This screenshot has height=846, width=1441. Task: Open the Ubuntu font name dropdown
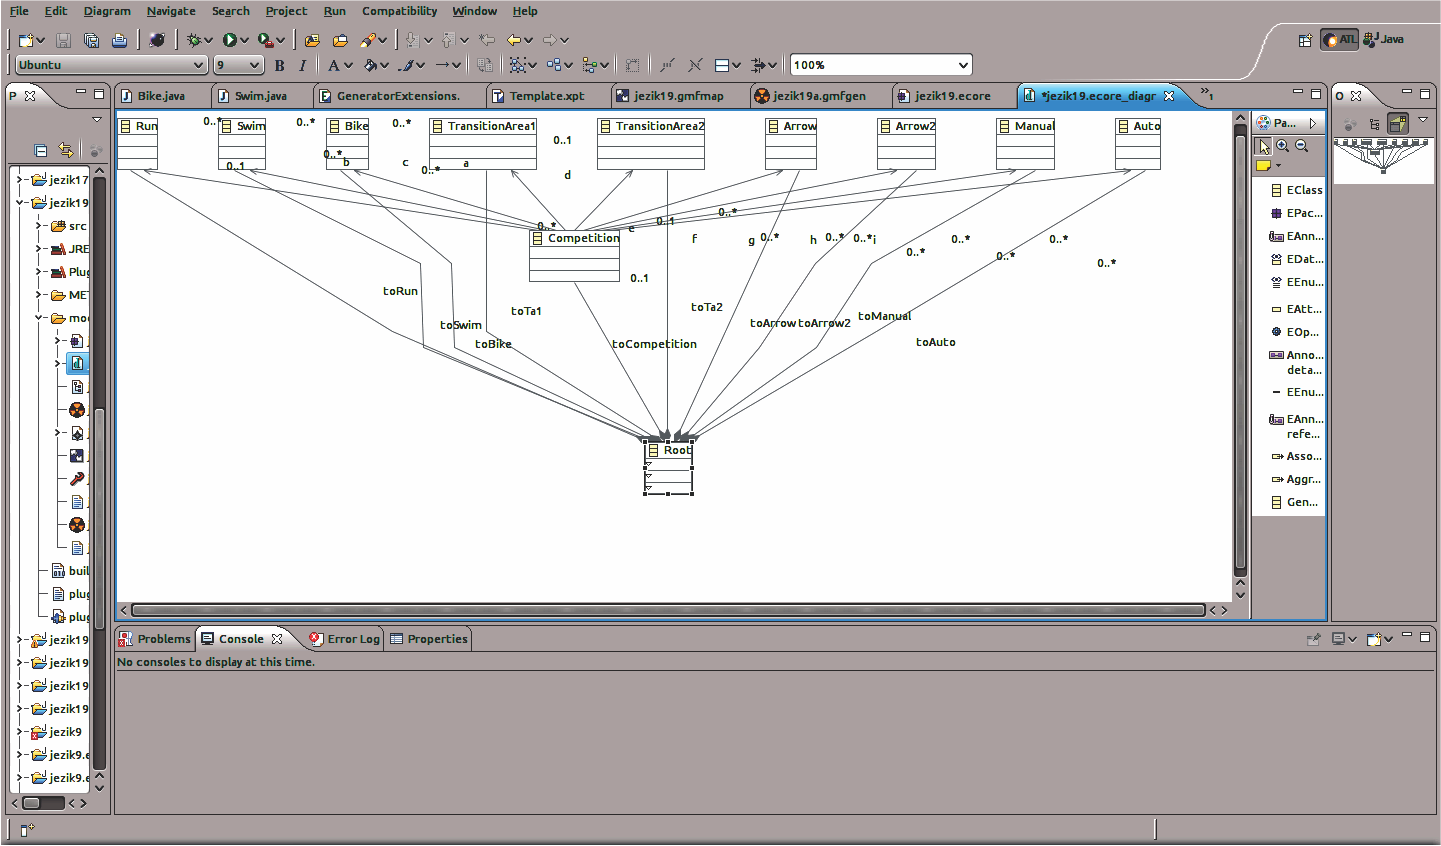click(197, 65)
